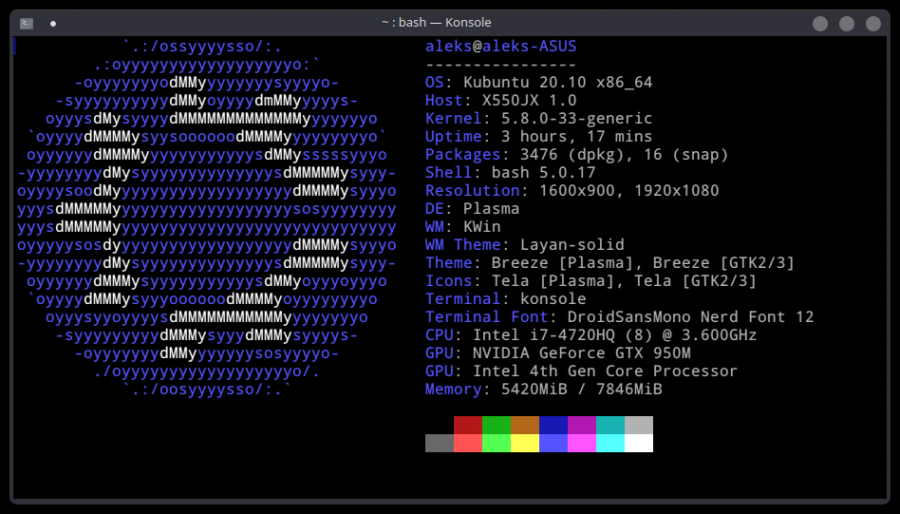The image size is (900, 514).
Task: Click the bright cyan color block
Action: tap(610, 443)
